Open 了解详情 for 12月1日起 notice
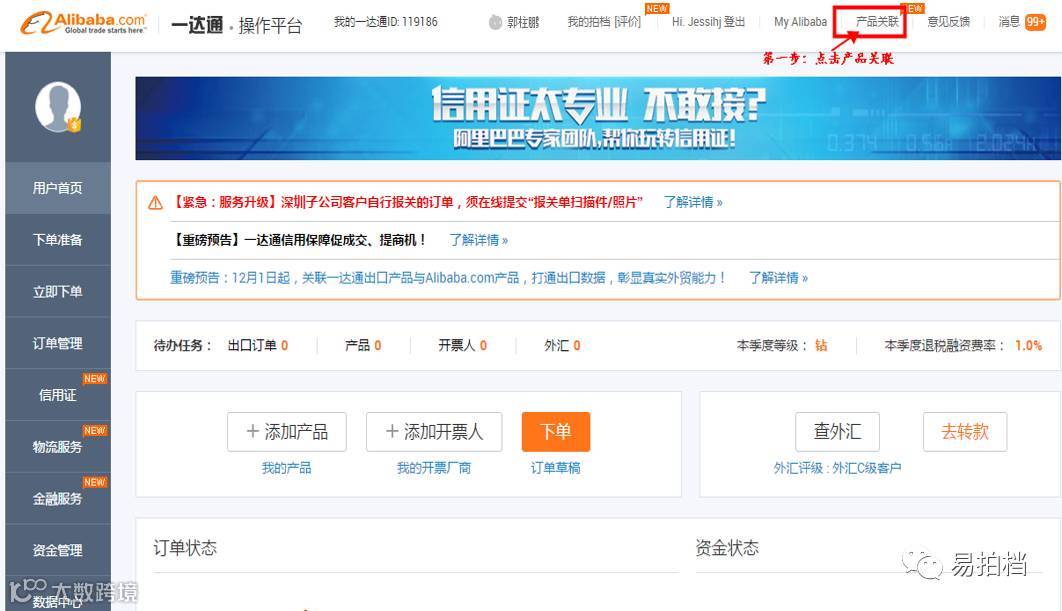Screen dimensions: 1062x611 click(x=778, y=278)
